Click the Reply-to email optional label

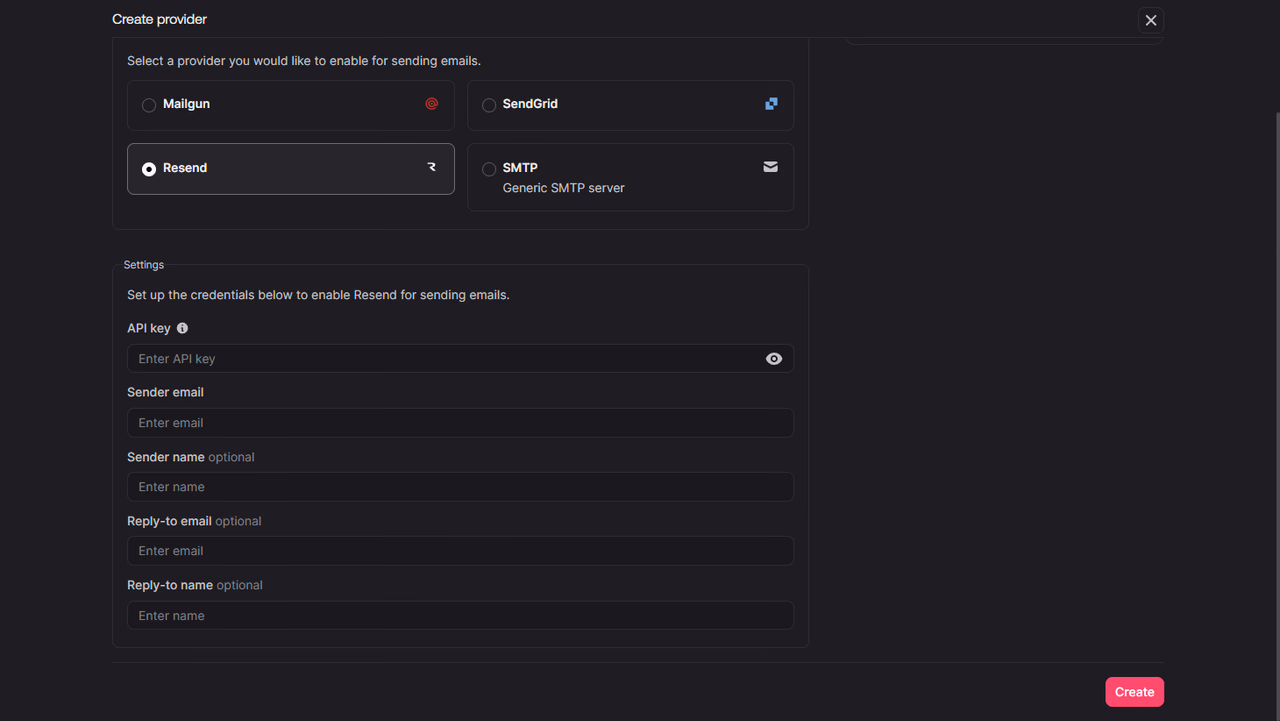click(194, 521)
